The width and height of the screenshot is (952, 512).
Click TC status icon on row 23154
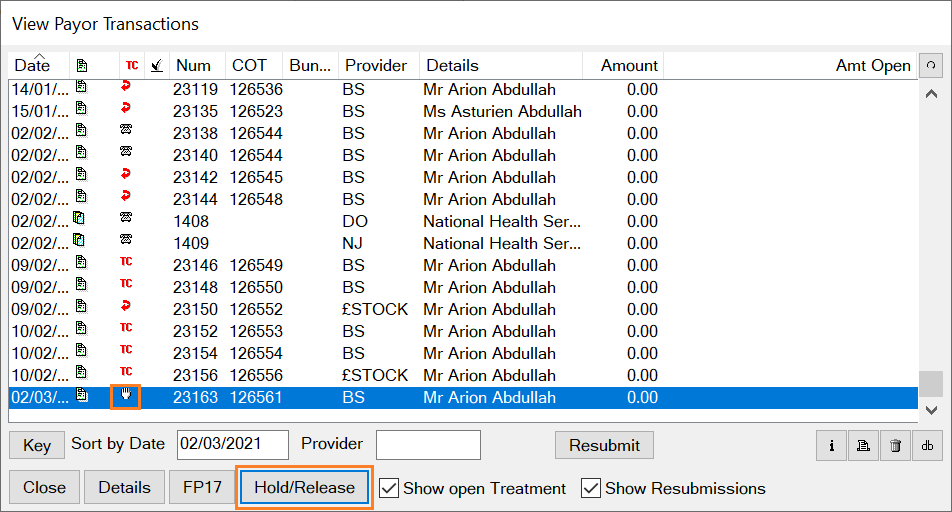(126, 350)
